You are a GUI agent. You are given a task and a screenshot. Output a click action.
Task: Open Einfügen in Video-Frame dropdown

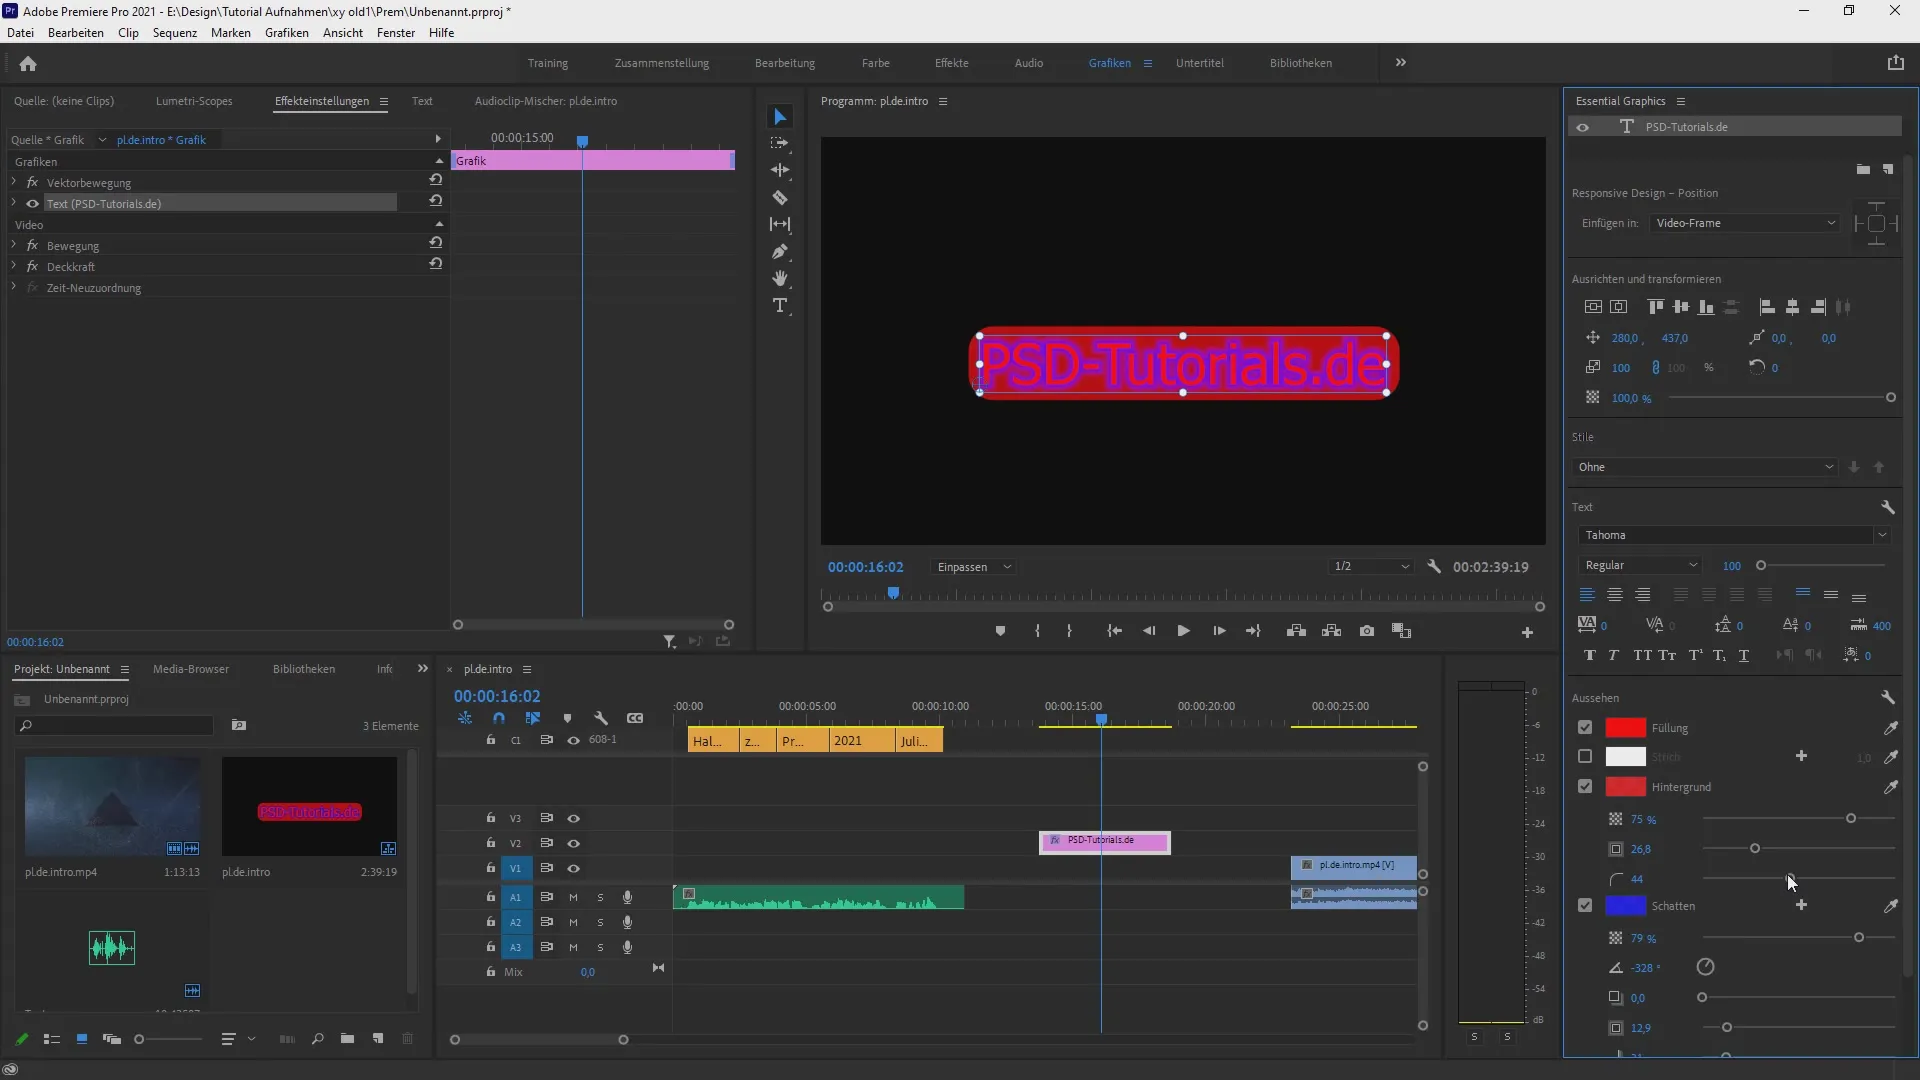1744,223
